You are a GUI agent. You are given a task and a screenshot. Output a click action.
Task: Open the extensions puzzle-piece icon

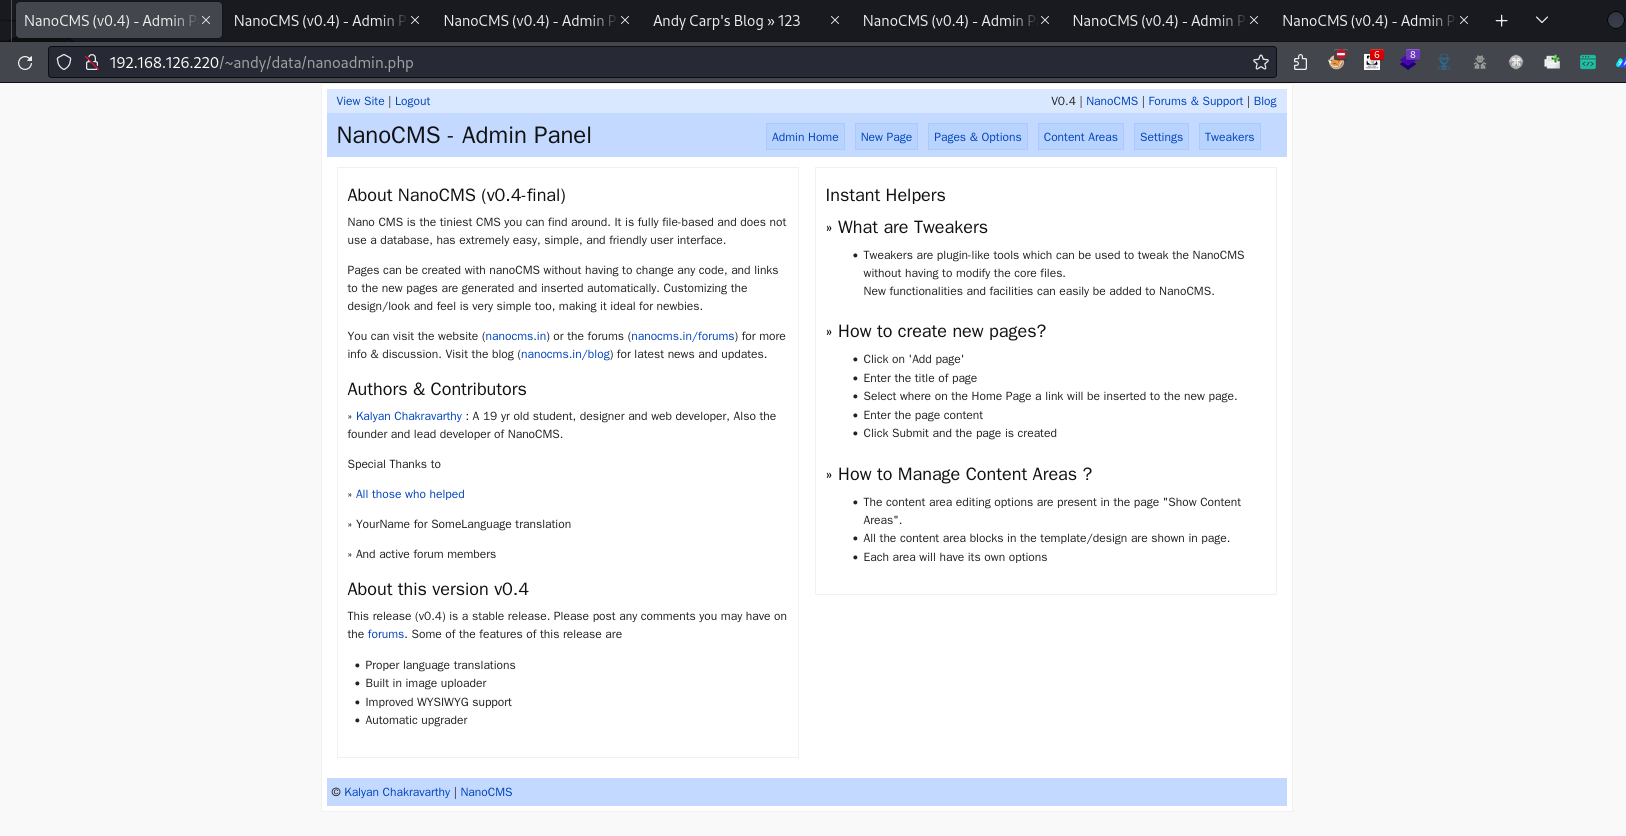1300,62
